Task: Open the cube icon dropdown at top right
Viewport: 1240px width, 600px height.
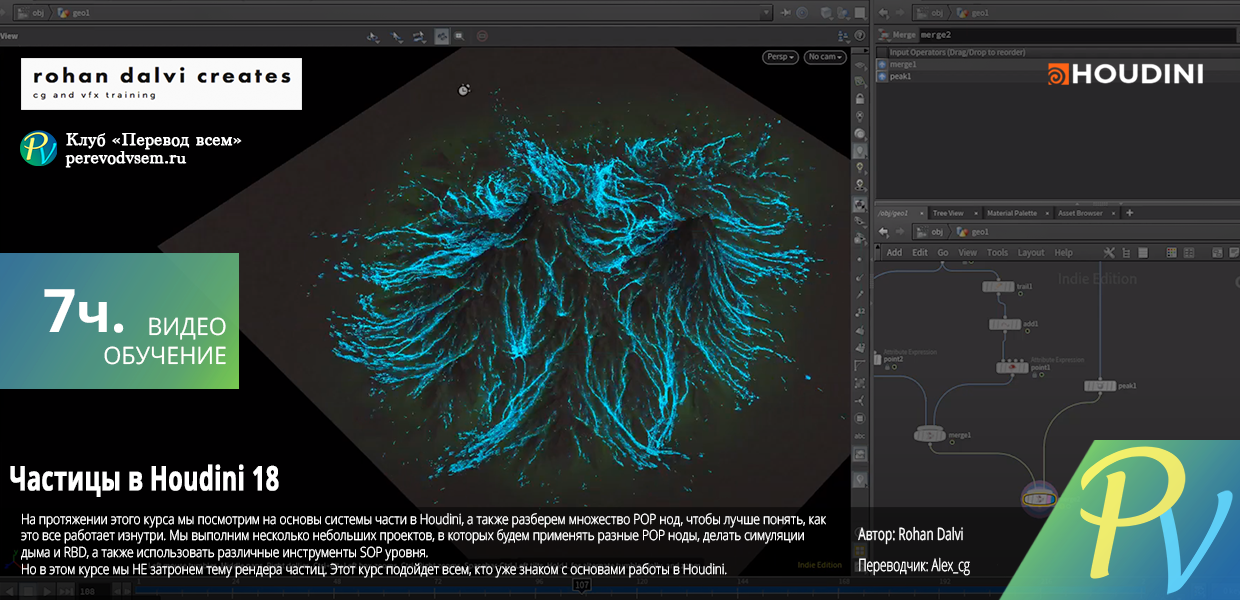Action: pyautogui.click(x=826, y=13)
